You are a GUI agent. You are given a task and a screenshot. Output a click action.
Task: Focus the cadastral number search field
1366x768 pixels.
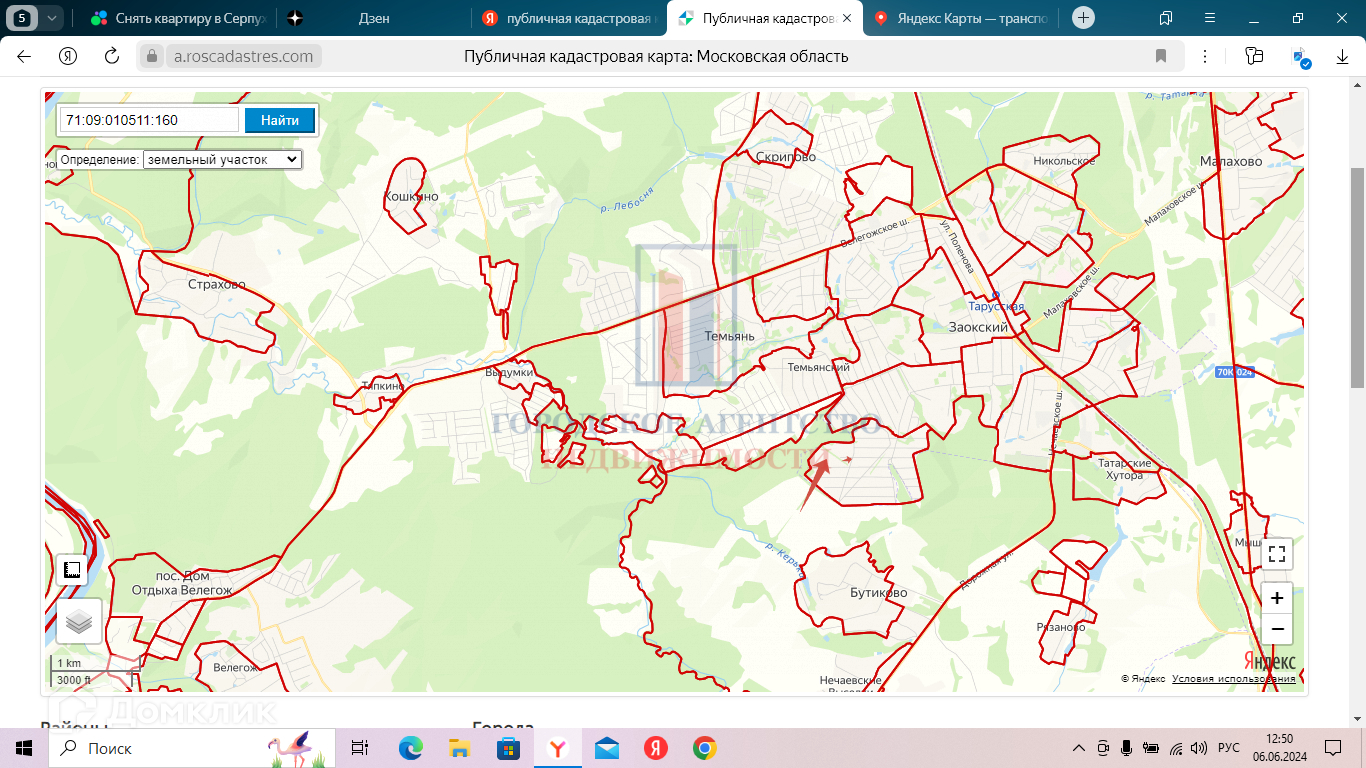click(x=149, y=120)
